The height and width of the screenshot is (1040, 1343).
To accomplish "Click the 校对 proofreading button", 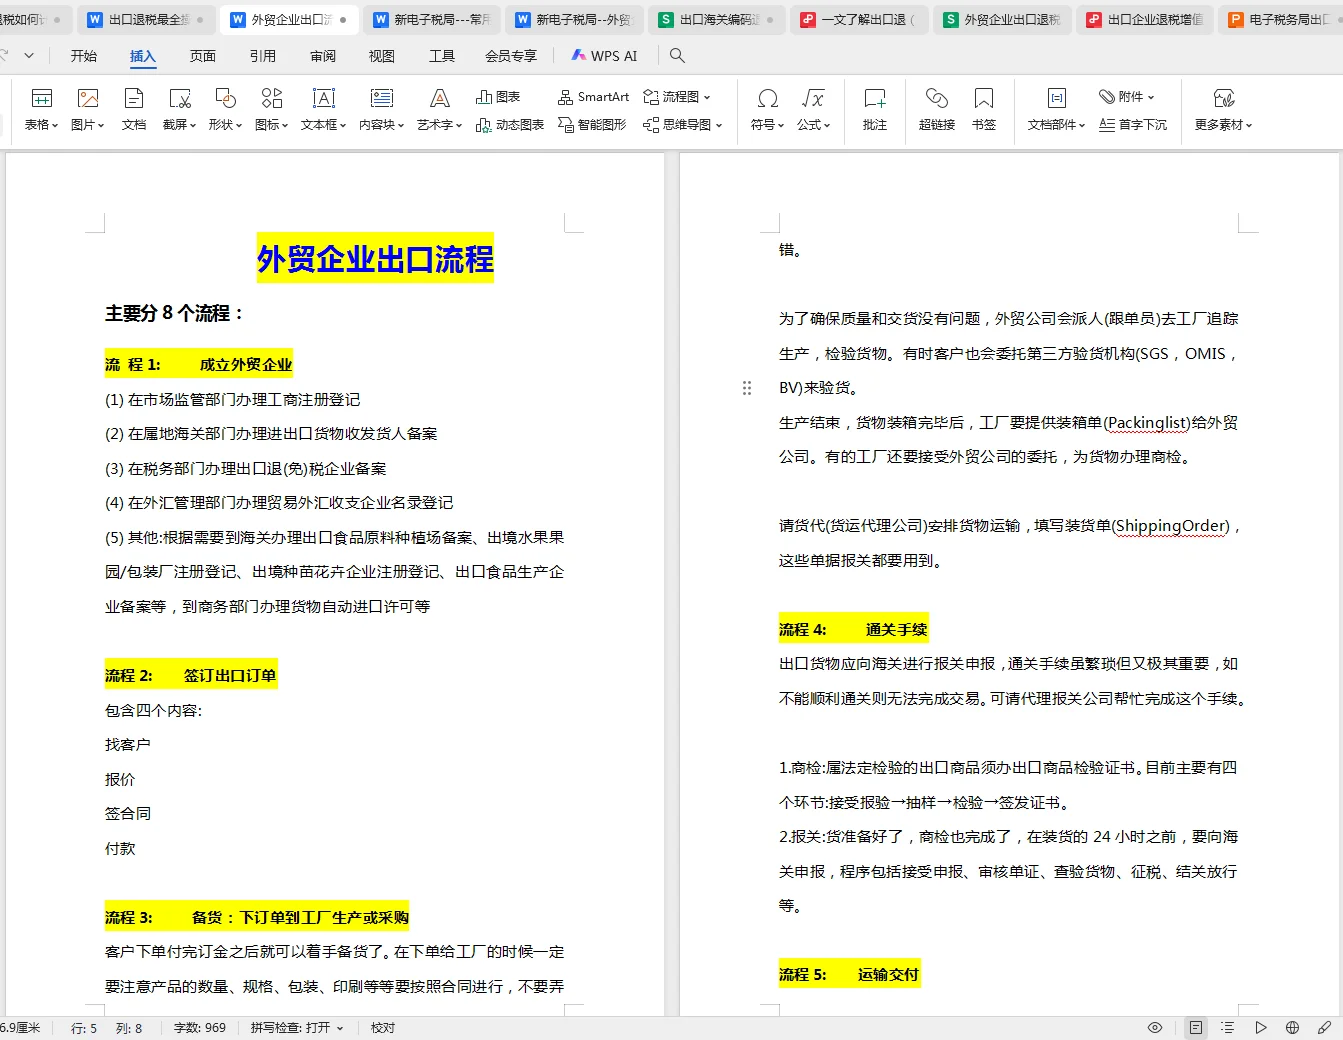I will click(381, 1027).
